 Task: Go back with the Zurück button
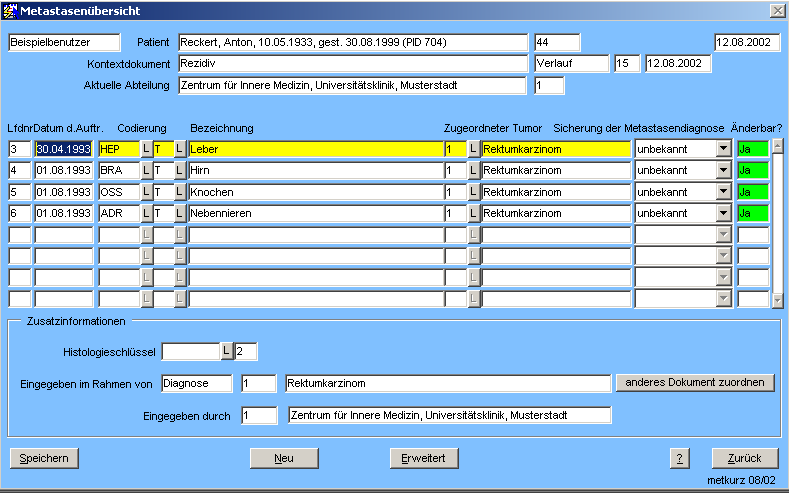744,458
